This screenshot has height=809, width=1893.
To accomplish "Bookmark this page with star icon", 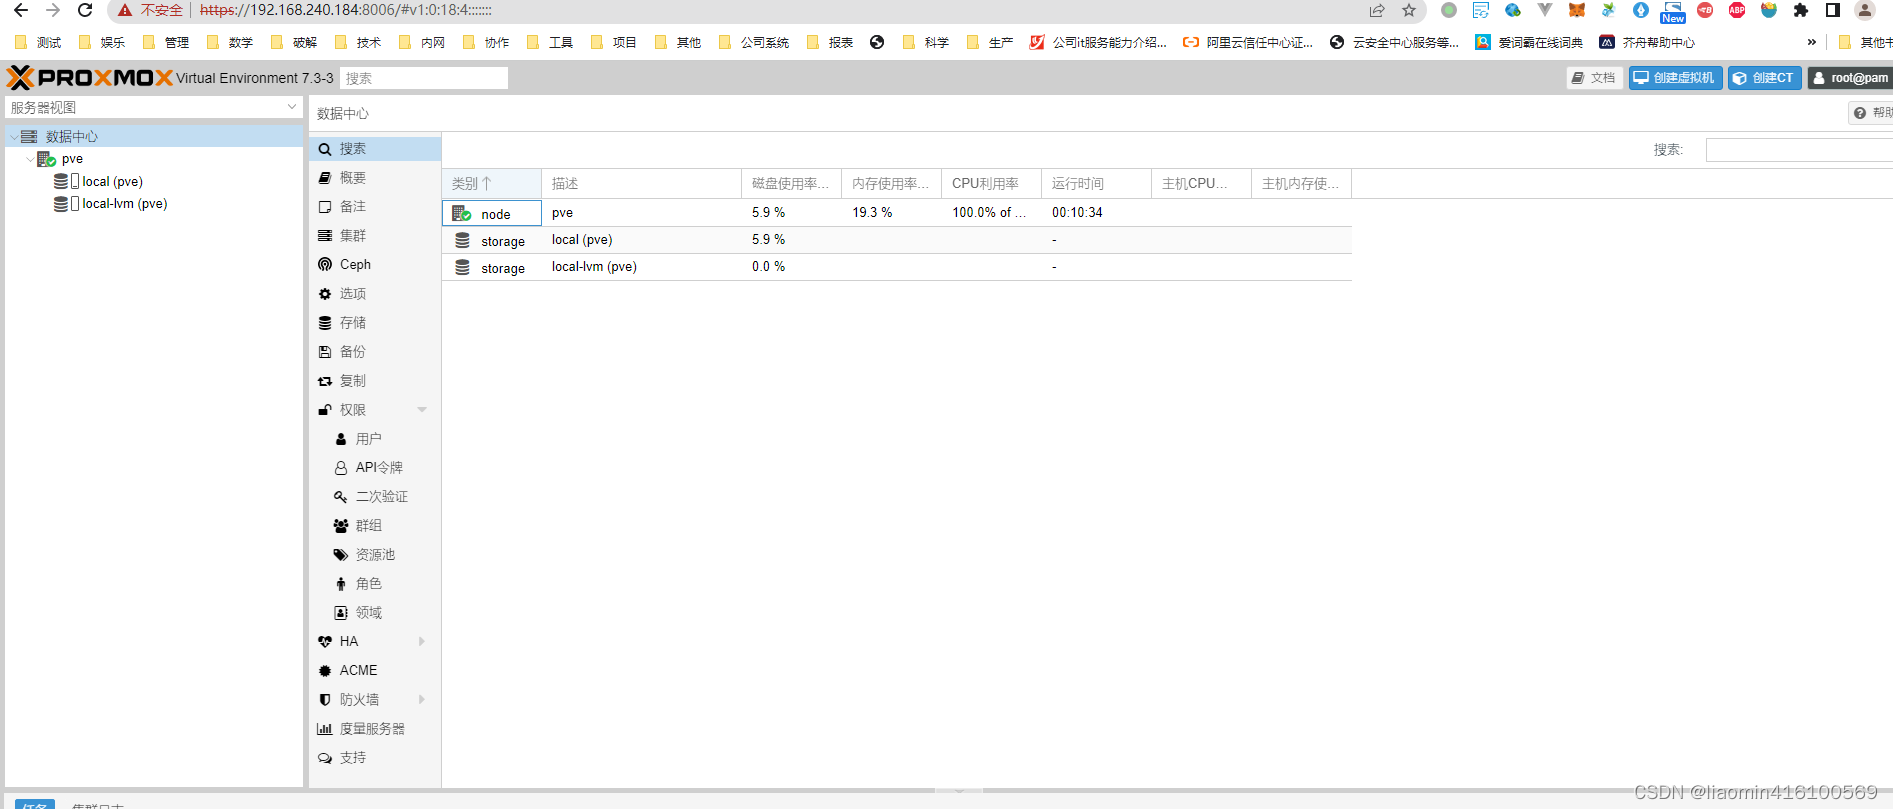I will click(x=1409, y=11).
